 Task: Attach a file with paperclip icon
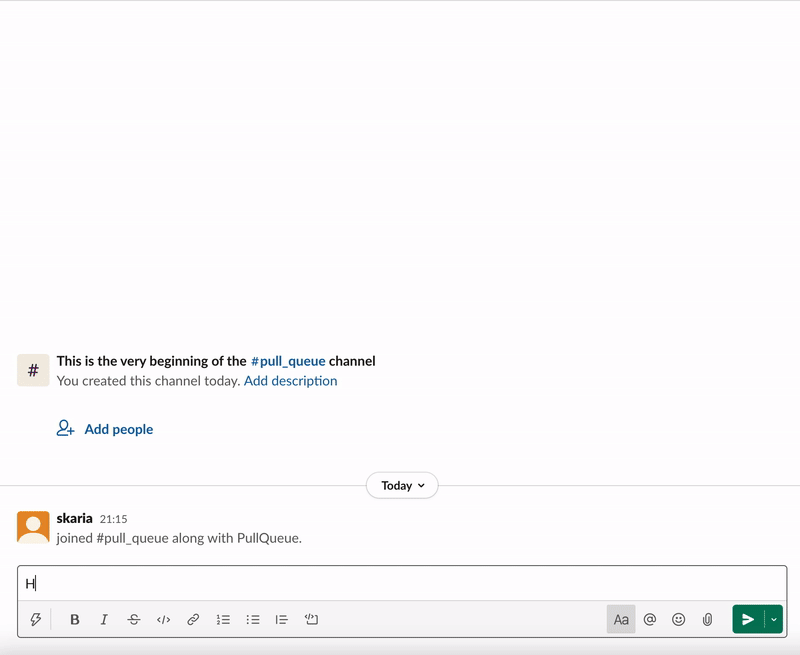coord(707,620)
